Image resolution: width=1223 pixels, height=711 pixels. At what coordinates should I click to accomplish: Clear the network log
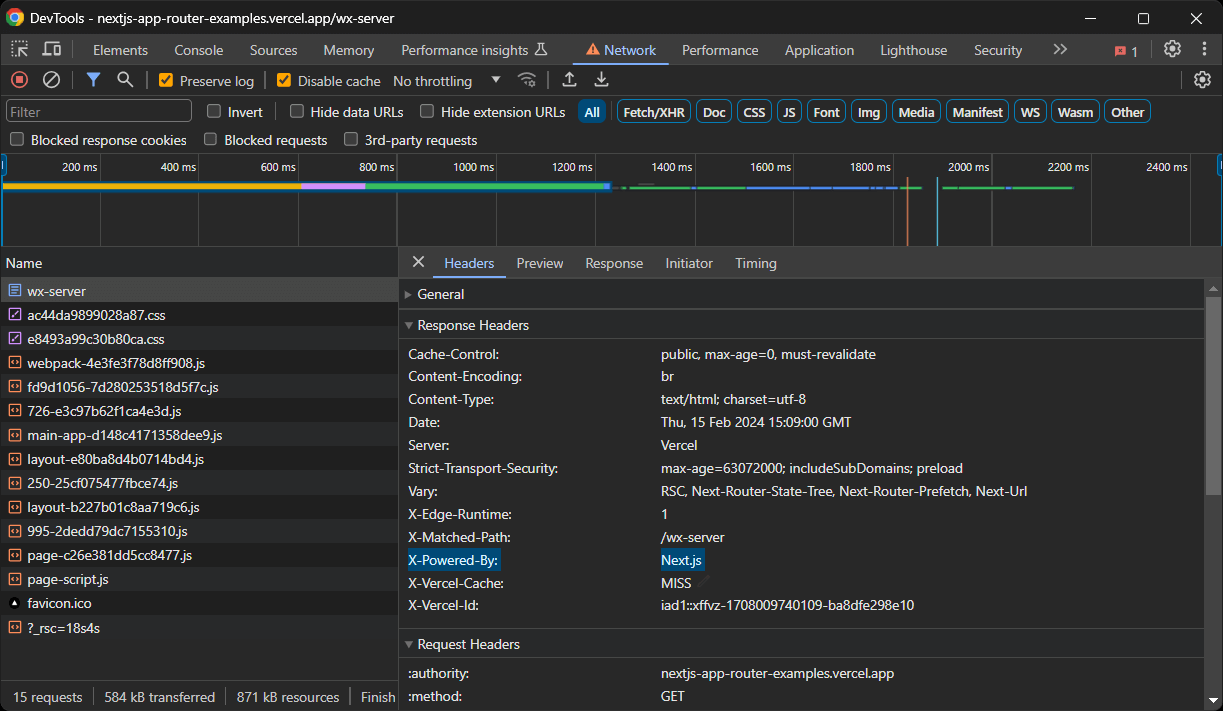coord(51,80)
